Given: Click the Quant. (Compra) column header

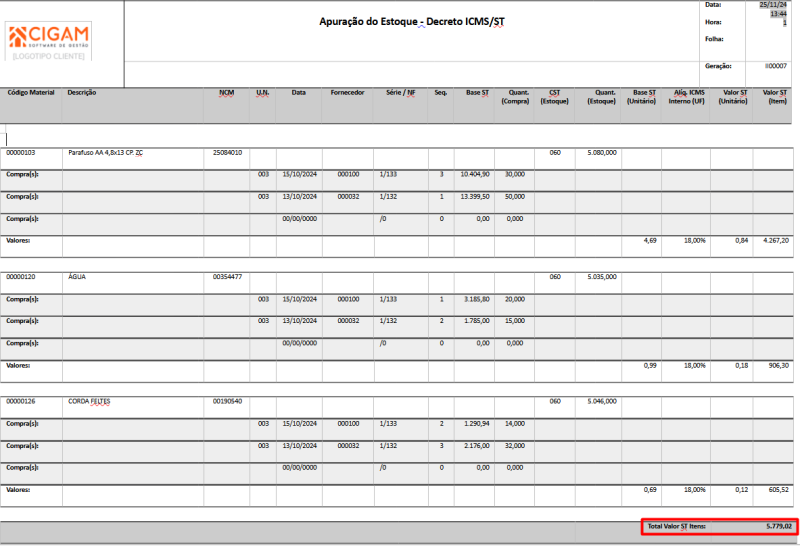Looking at the screenshot, I should [x=515, y=97].
